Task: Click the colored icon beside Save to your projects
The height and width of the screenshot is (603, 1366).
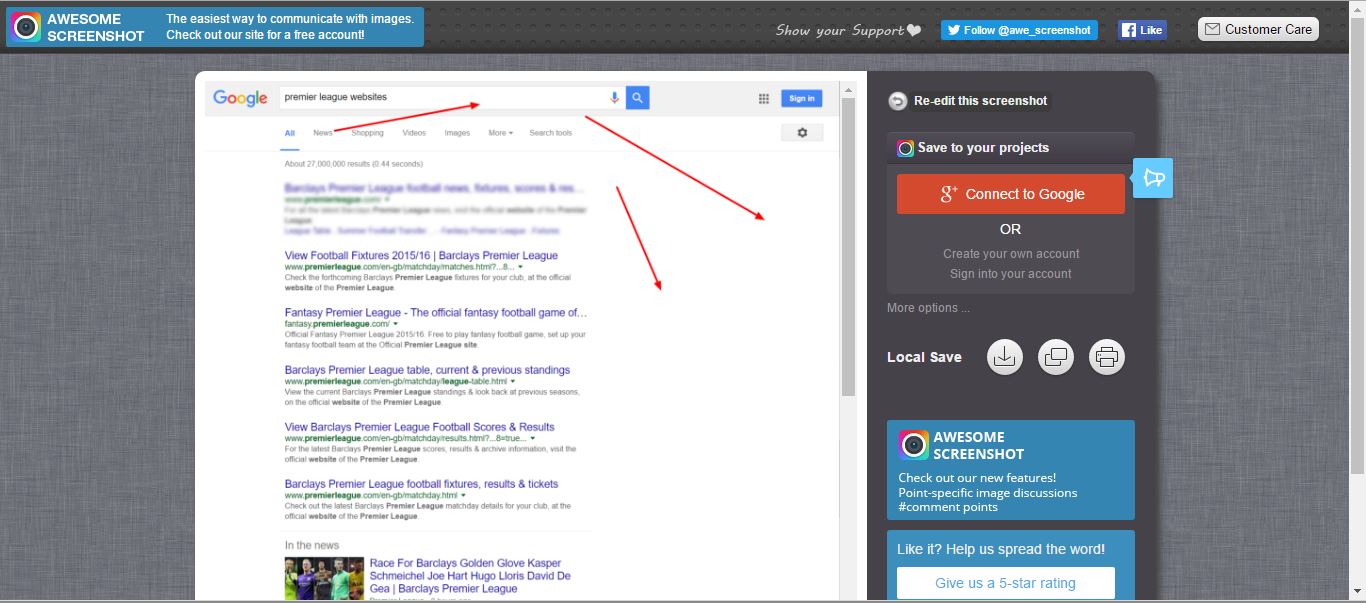Action: click(x=905, y=148)
